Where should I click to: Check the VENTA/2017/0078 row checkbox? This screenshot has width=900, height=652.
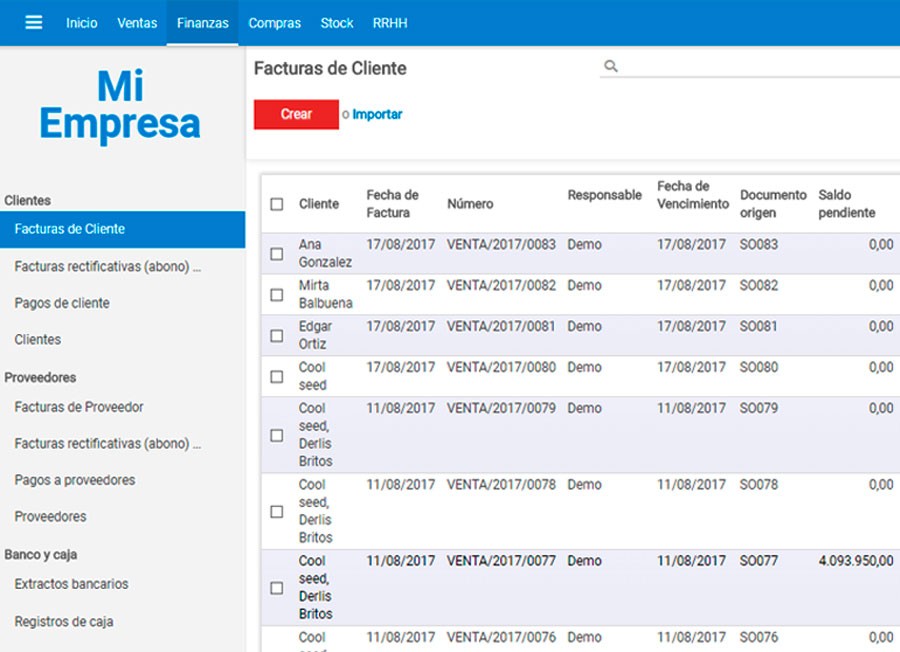pyautogui.click(x=277, y=511)
